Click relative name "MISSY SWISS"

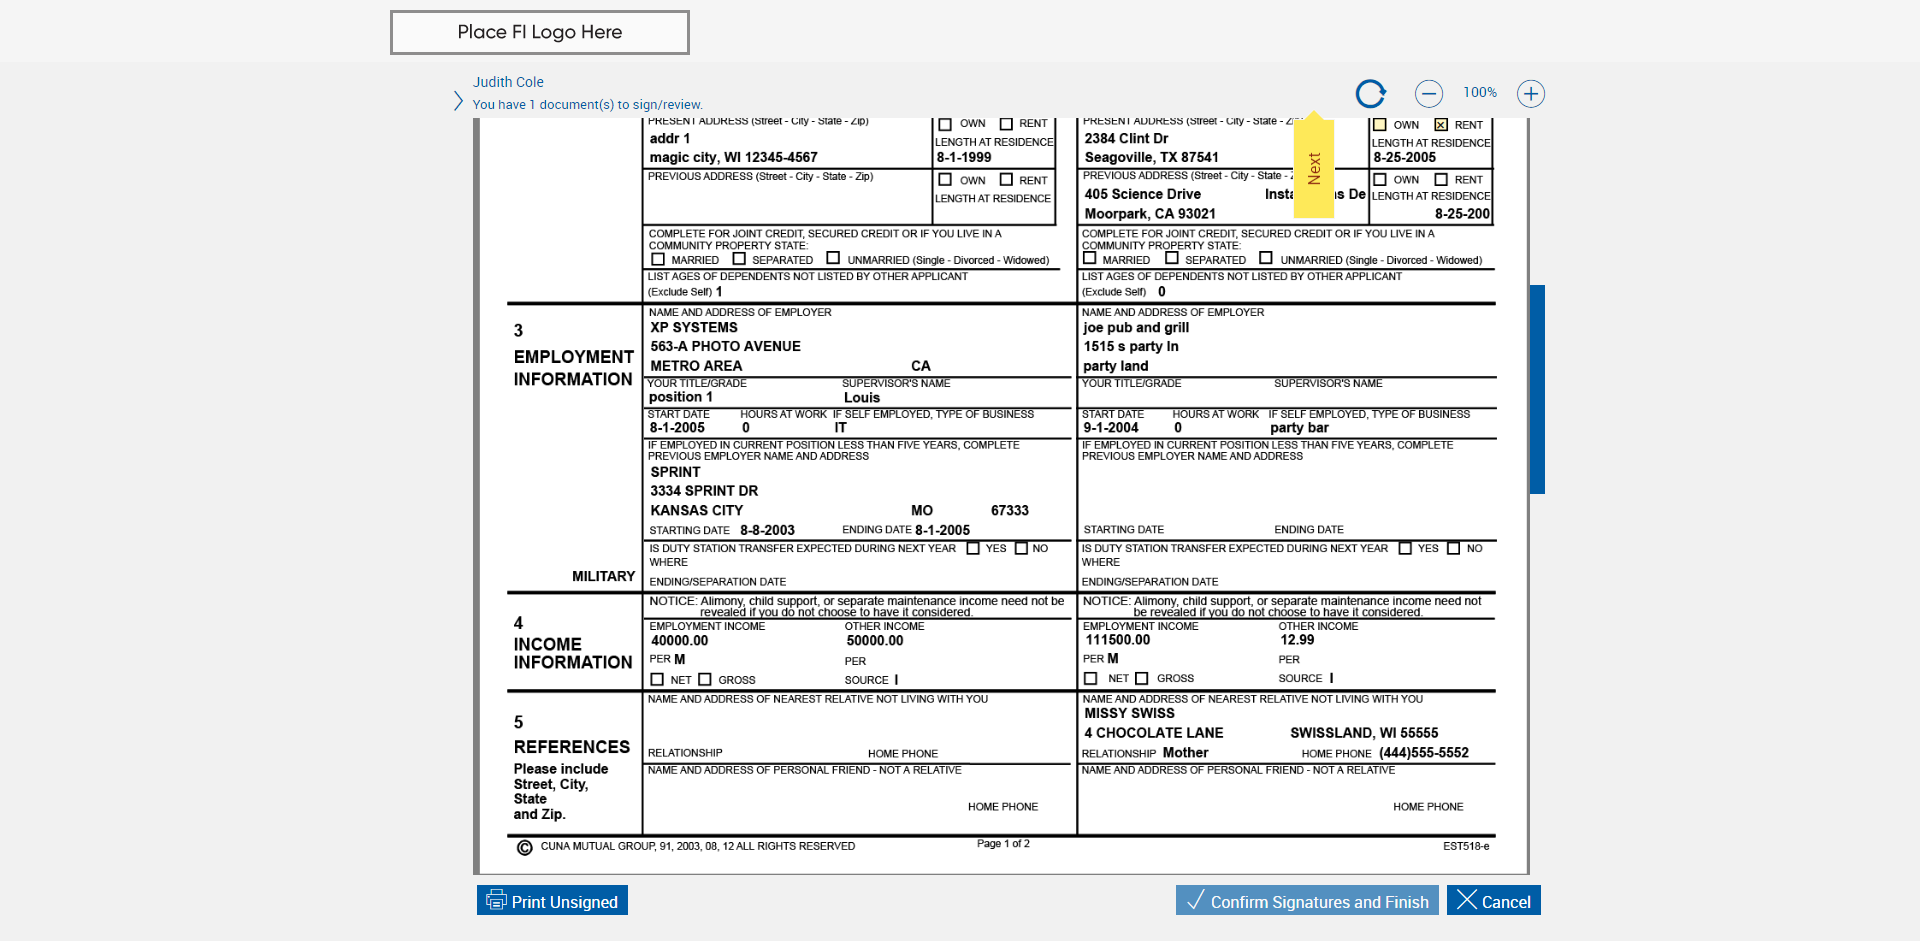(1130, 713)
